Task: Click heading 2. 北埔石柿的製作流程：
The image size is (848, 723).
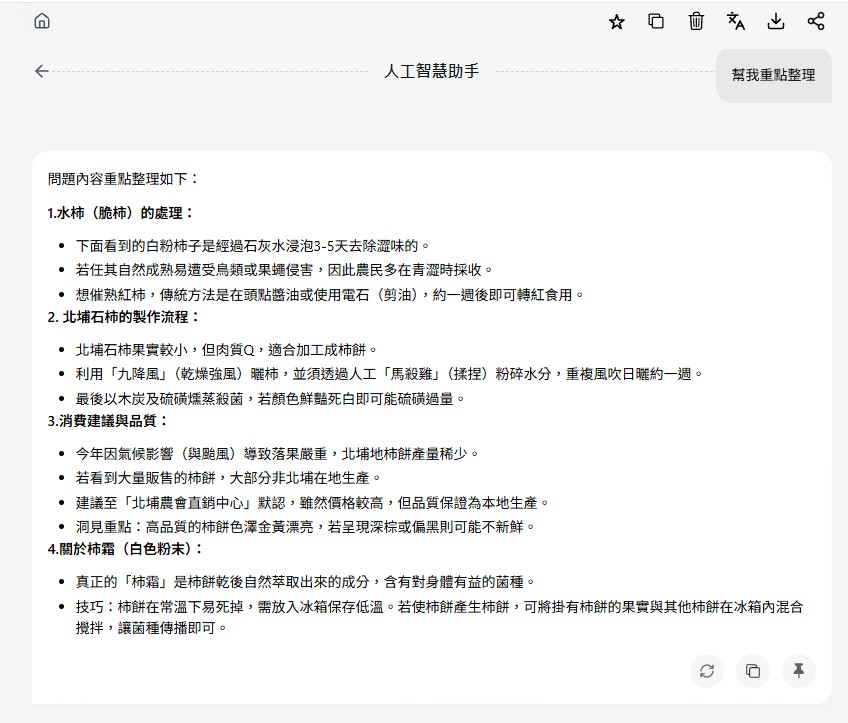Action: tap(124, 317)
